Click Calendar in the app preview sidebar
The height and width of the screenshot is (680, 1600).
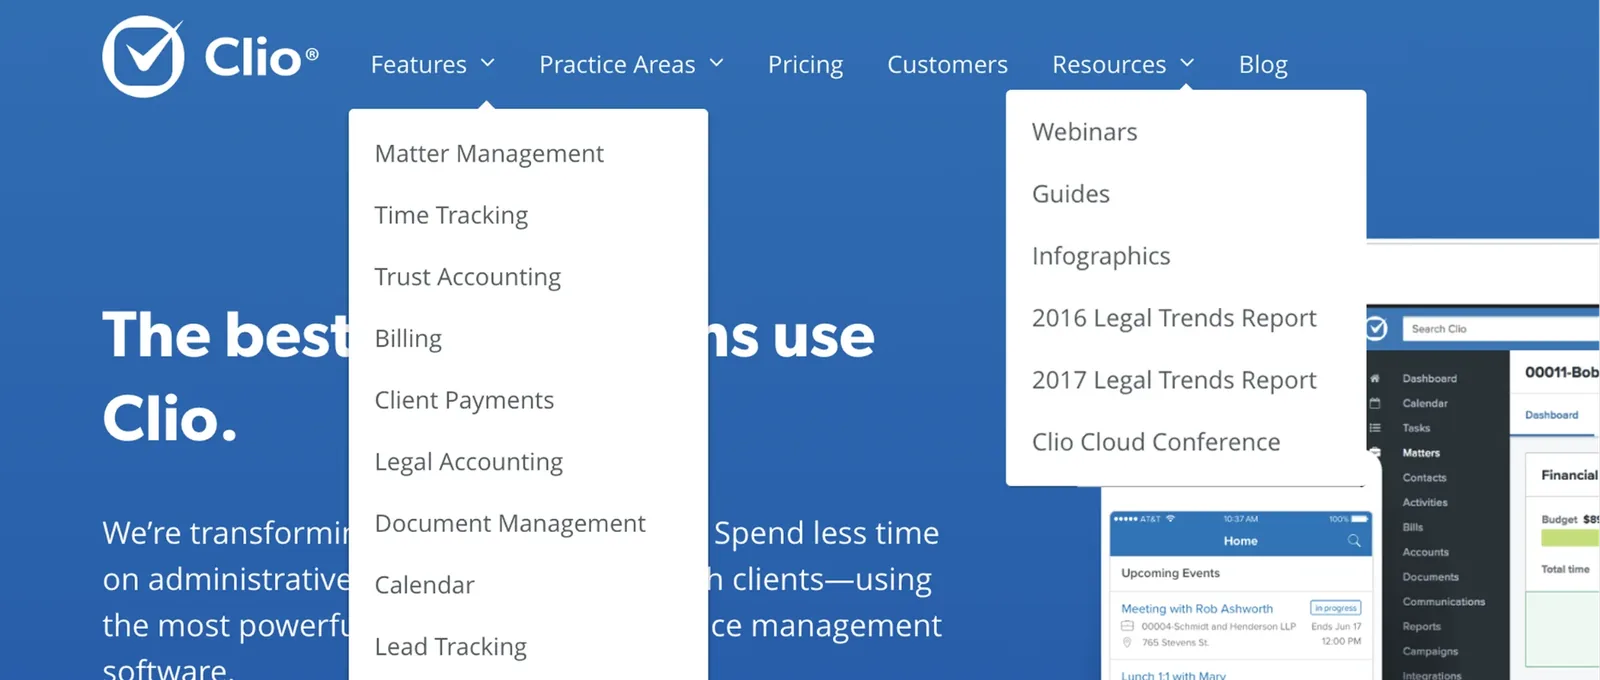1424,403
